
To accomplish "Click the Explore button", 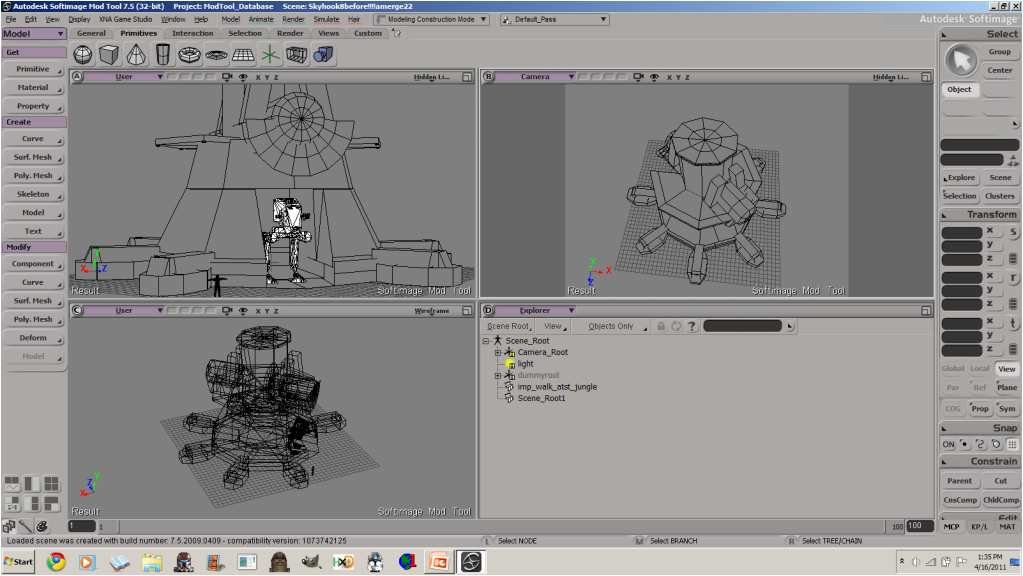I will (960, 177).
